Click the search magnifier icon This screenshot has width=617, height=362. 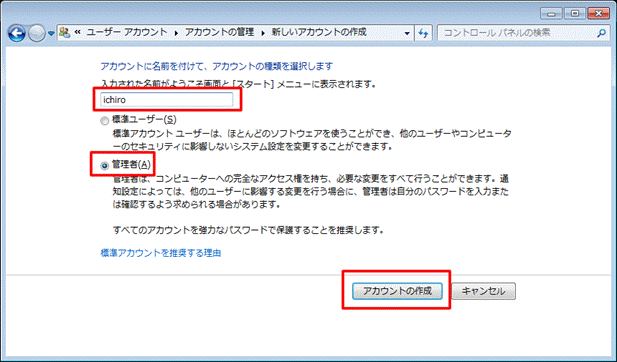[601, 33]
